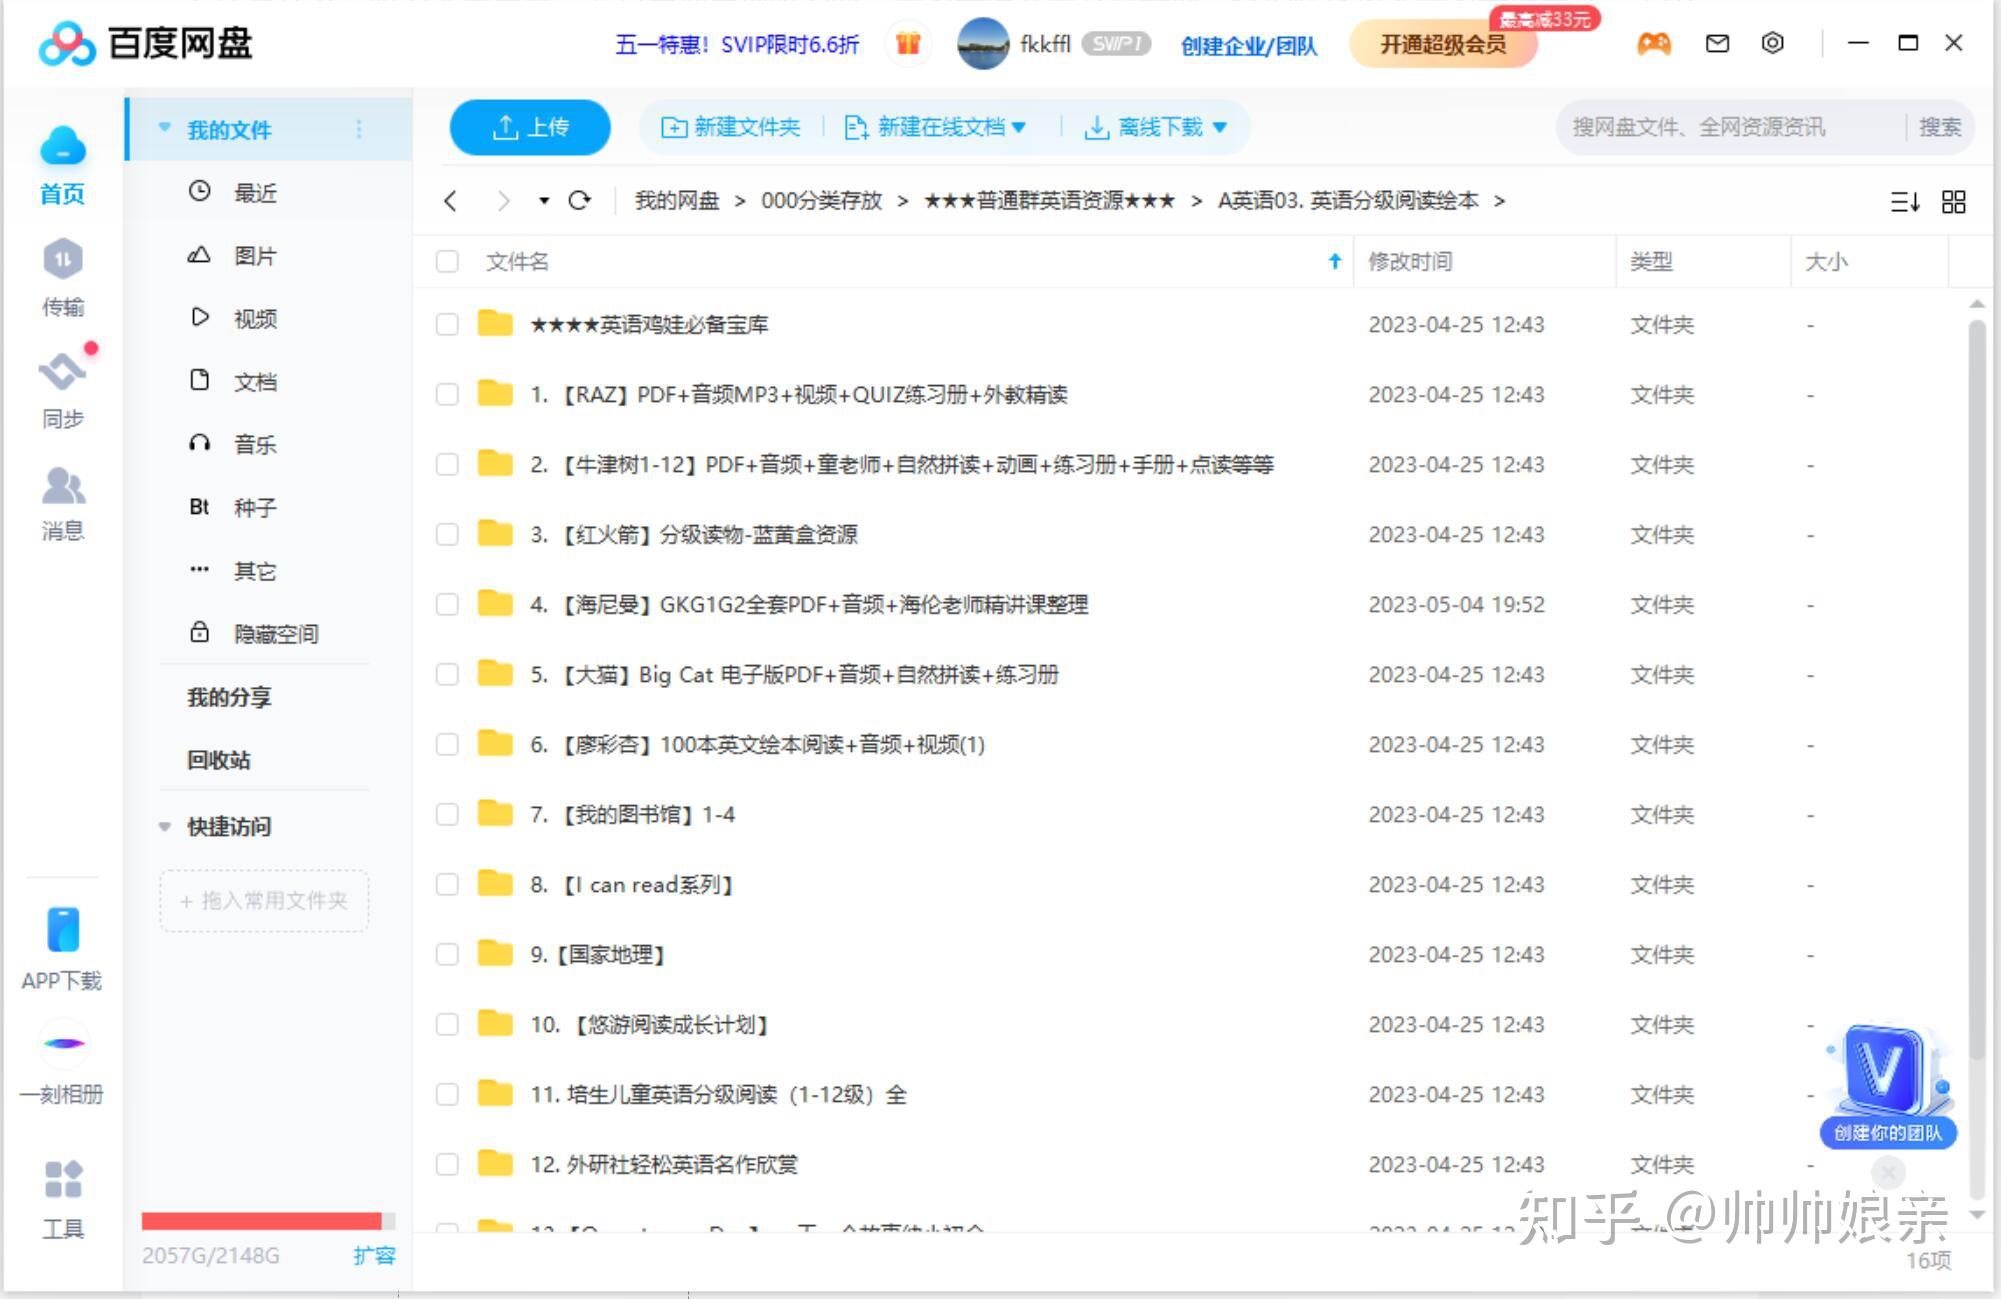Check the select-all checkbox in file list header

pos(447,261)
